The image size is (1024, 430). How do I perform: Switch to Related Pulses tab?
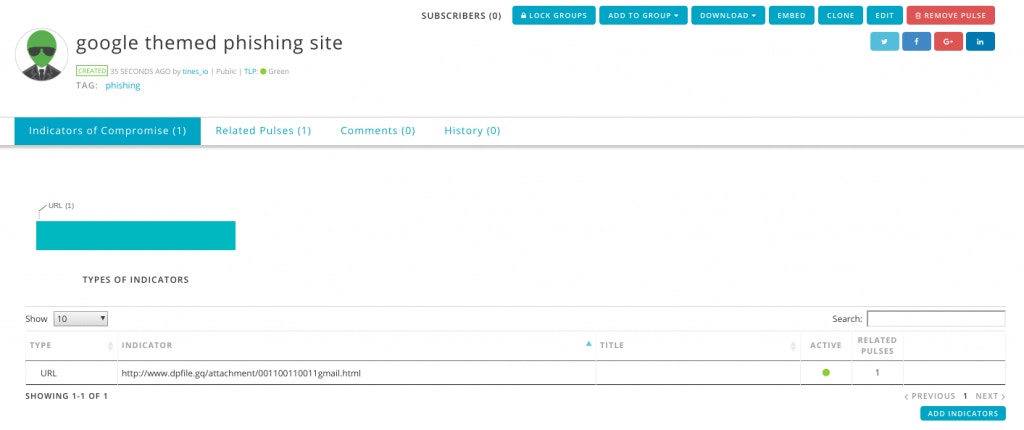point(263,131)
